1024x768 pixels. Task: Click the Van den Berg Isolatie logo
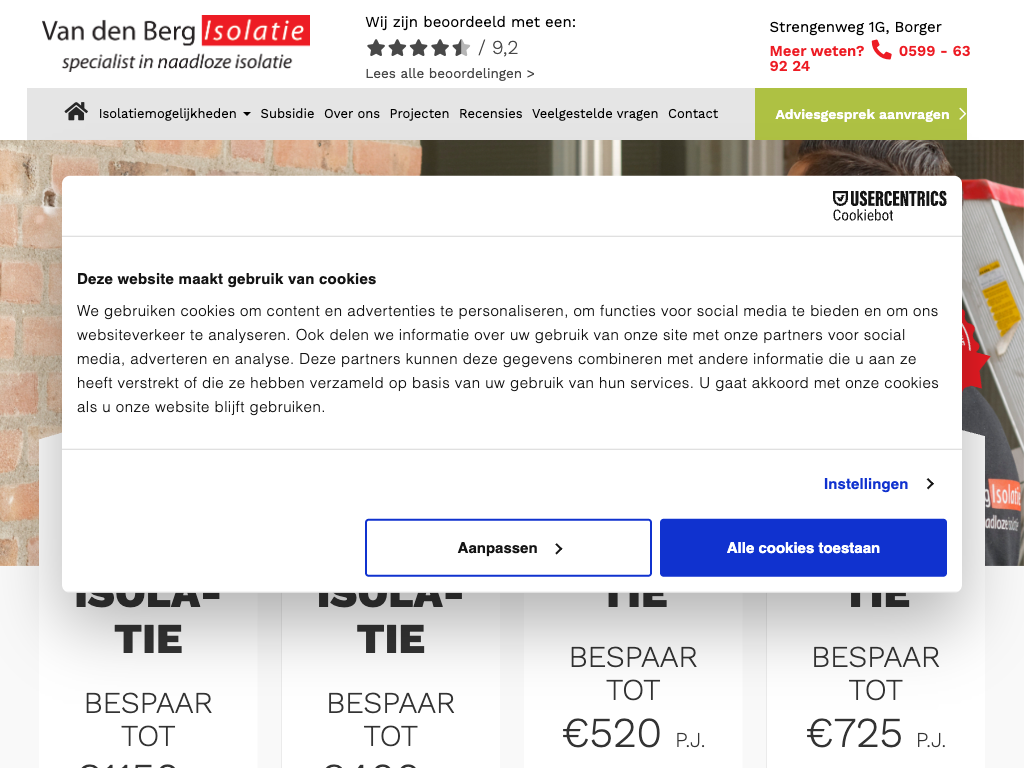pyautogui.click(x=176, y=43)
